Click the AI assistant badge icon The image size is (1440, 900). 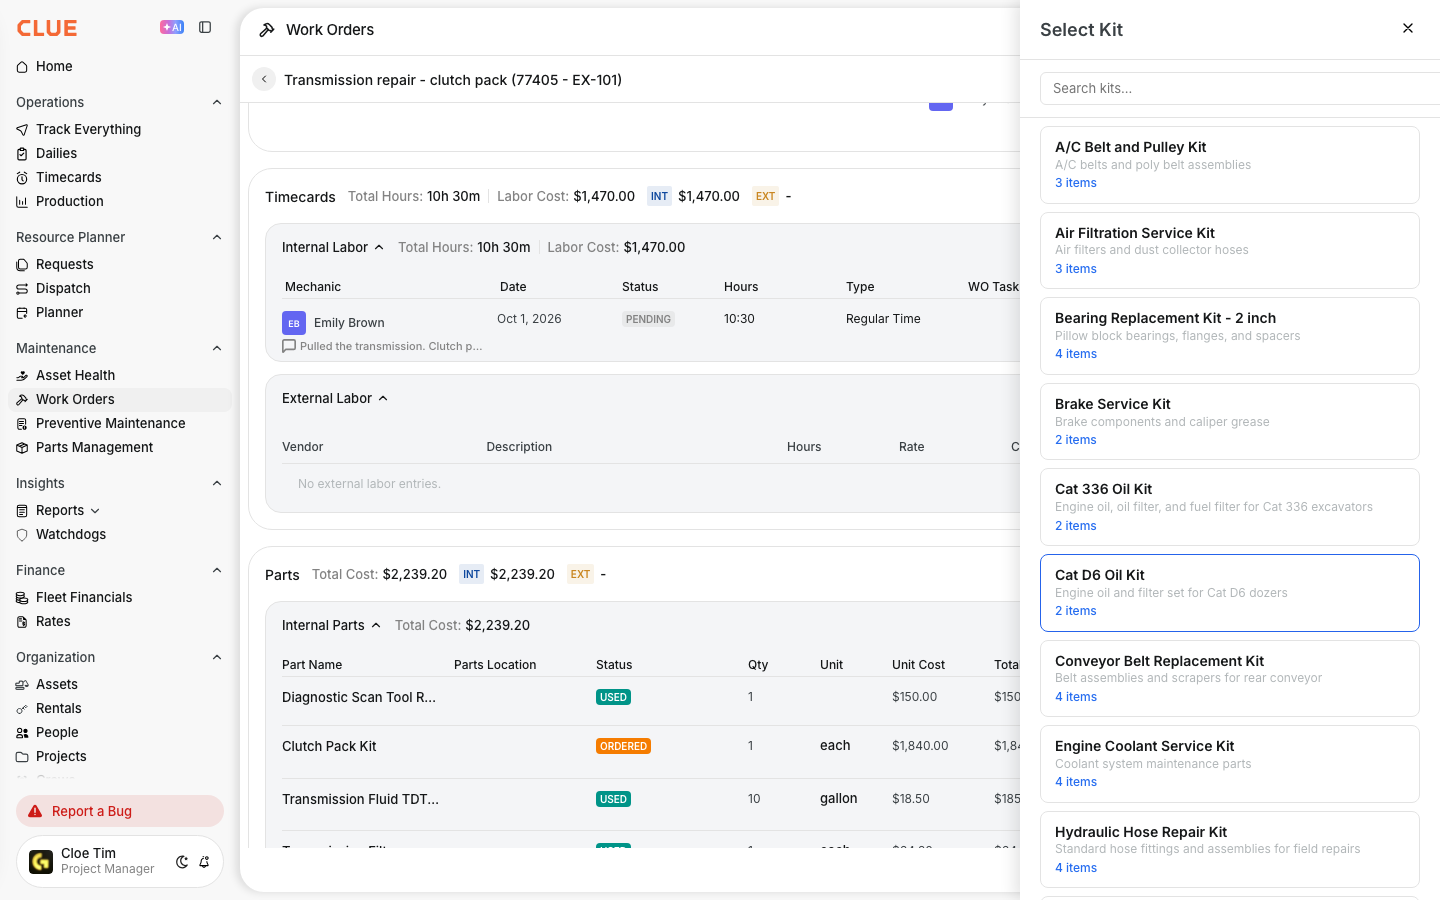click(172, 27)
